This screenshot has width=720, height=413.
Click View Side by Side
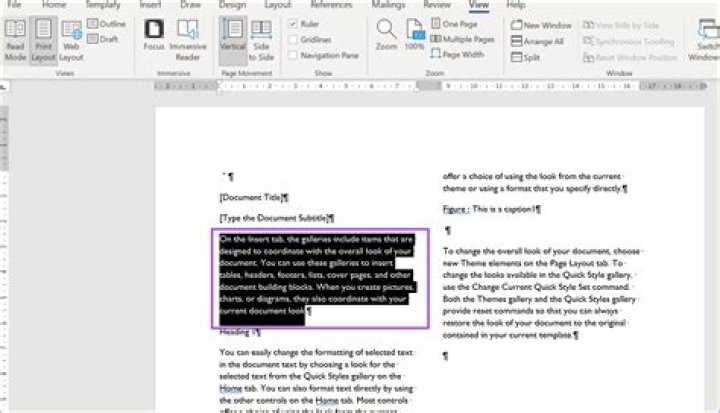click(x=621, y=25)
